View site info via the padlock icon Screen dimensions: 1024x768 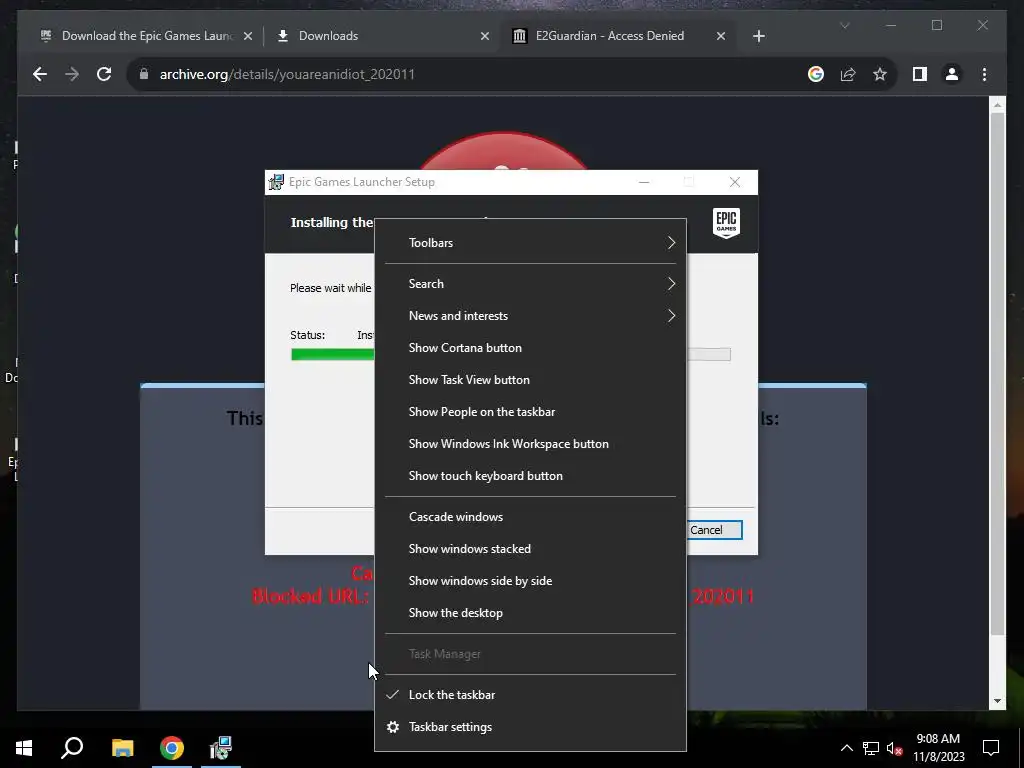[144, 74]
